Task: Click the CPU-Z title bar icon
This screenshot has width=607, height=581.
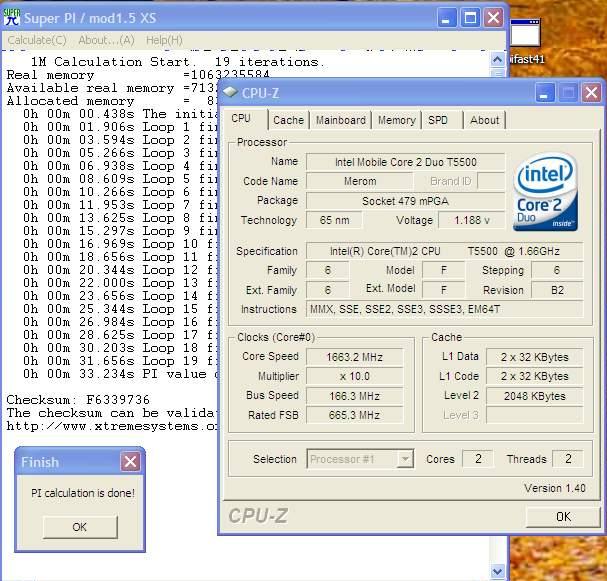Action: point(230,93)
